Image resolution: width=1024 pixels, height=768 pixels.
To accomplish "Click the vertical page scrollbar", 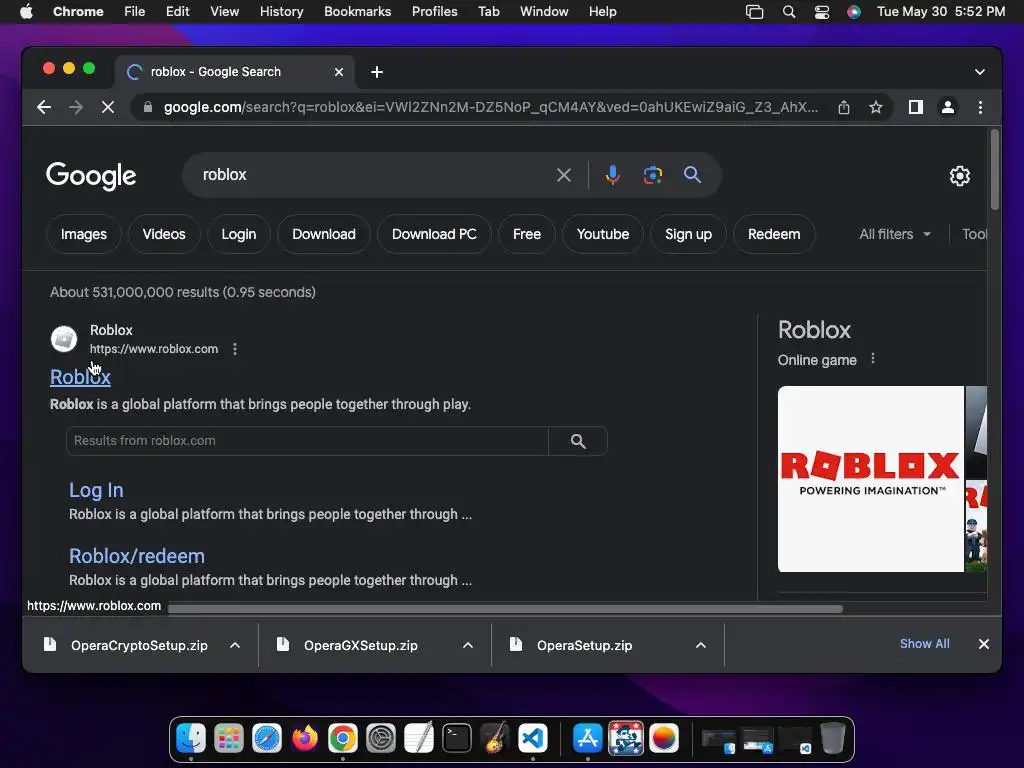I will [995, 170].
